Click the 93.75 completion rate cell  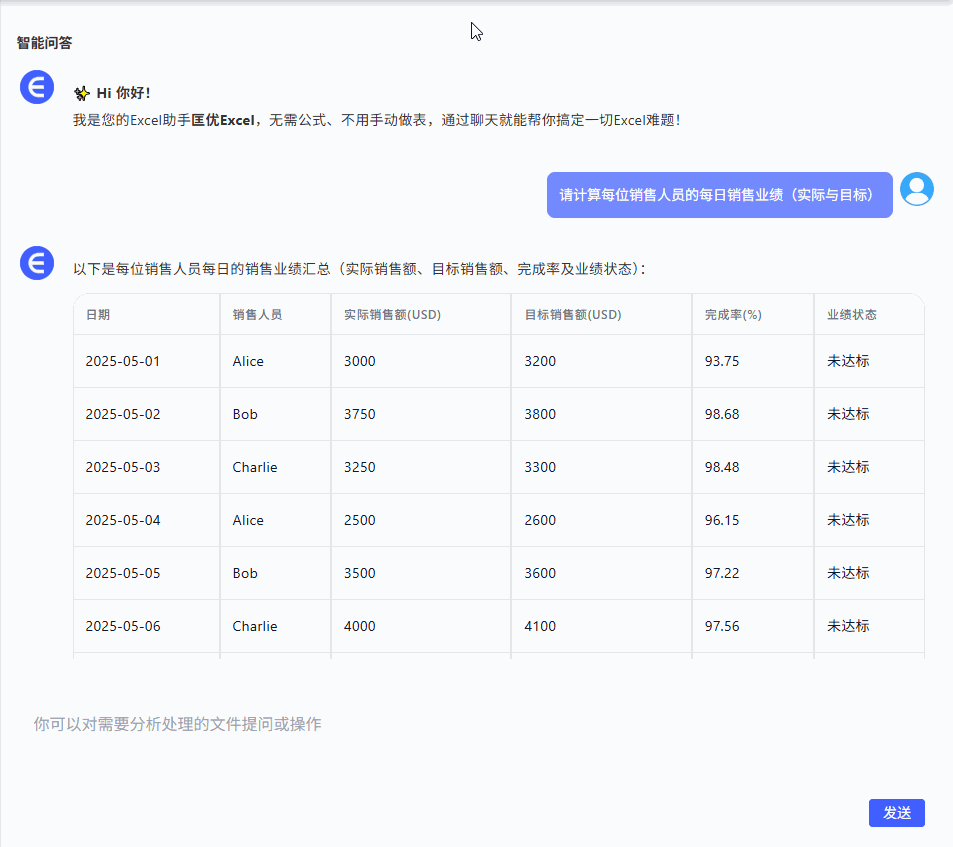(x=722, y=361)
